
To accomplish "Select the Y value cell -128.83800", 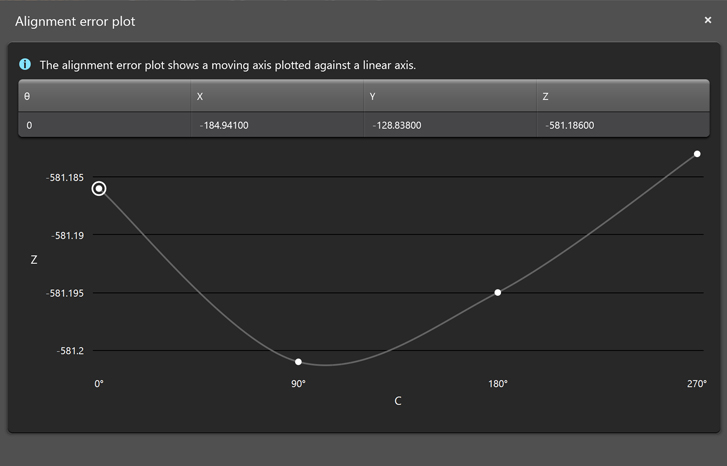I will click(x=450, y=125).
